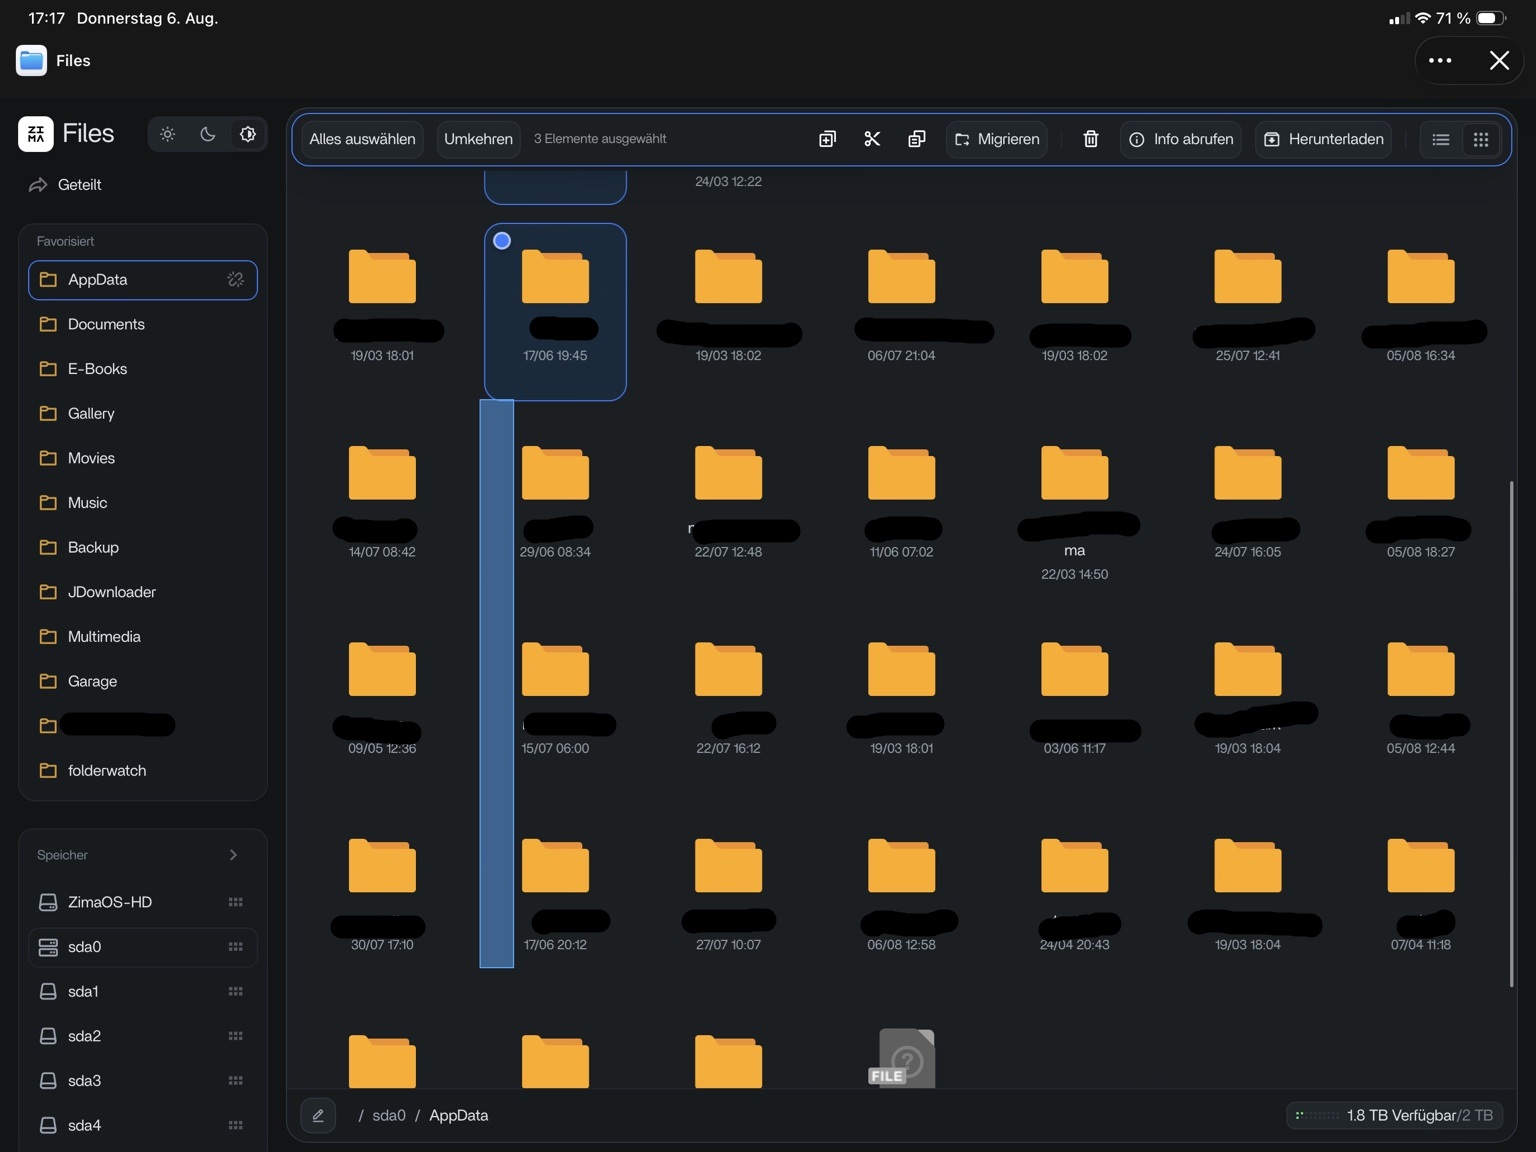Click Info abrufen button

click(1181, 139)
